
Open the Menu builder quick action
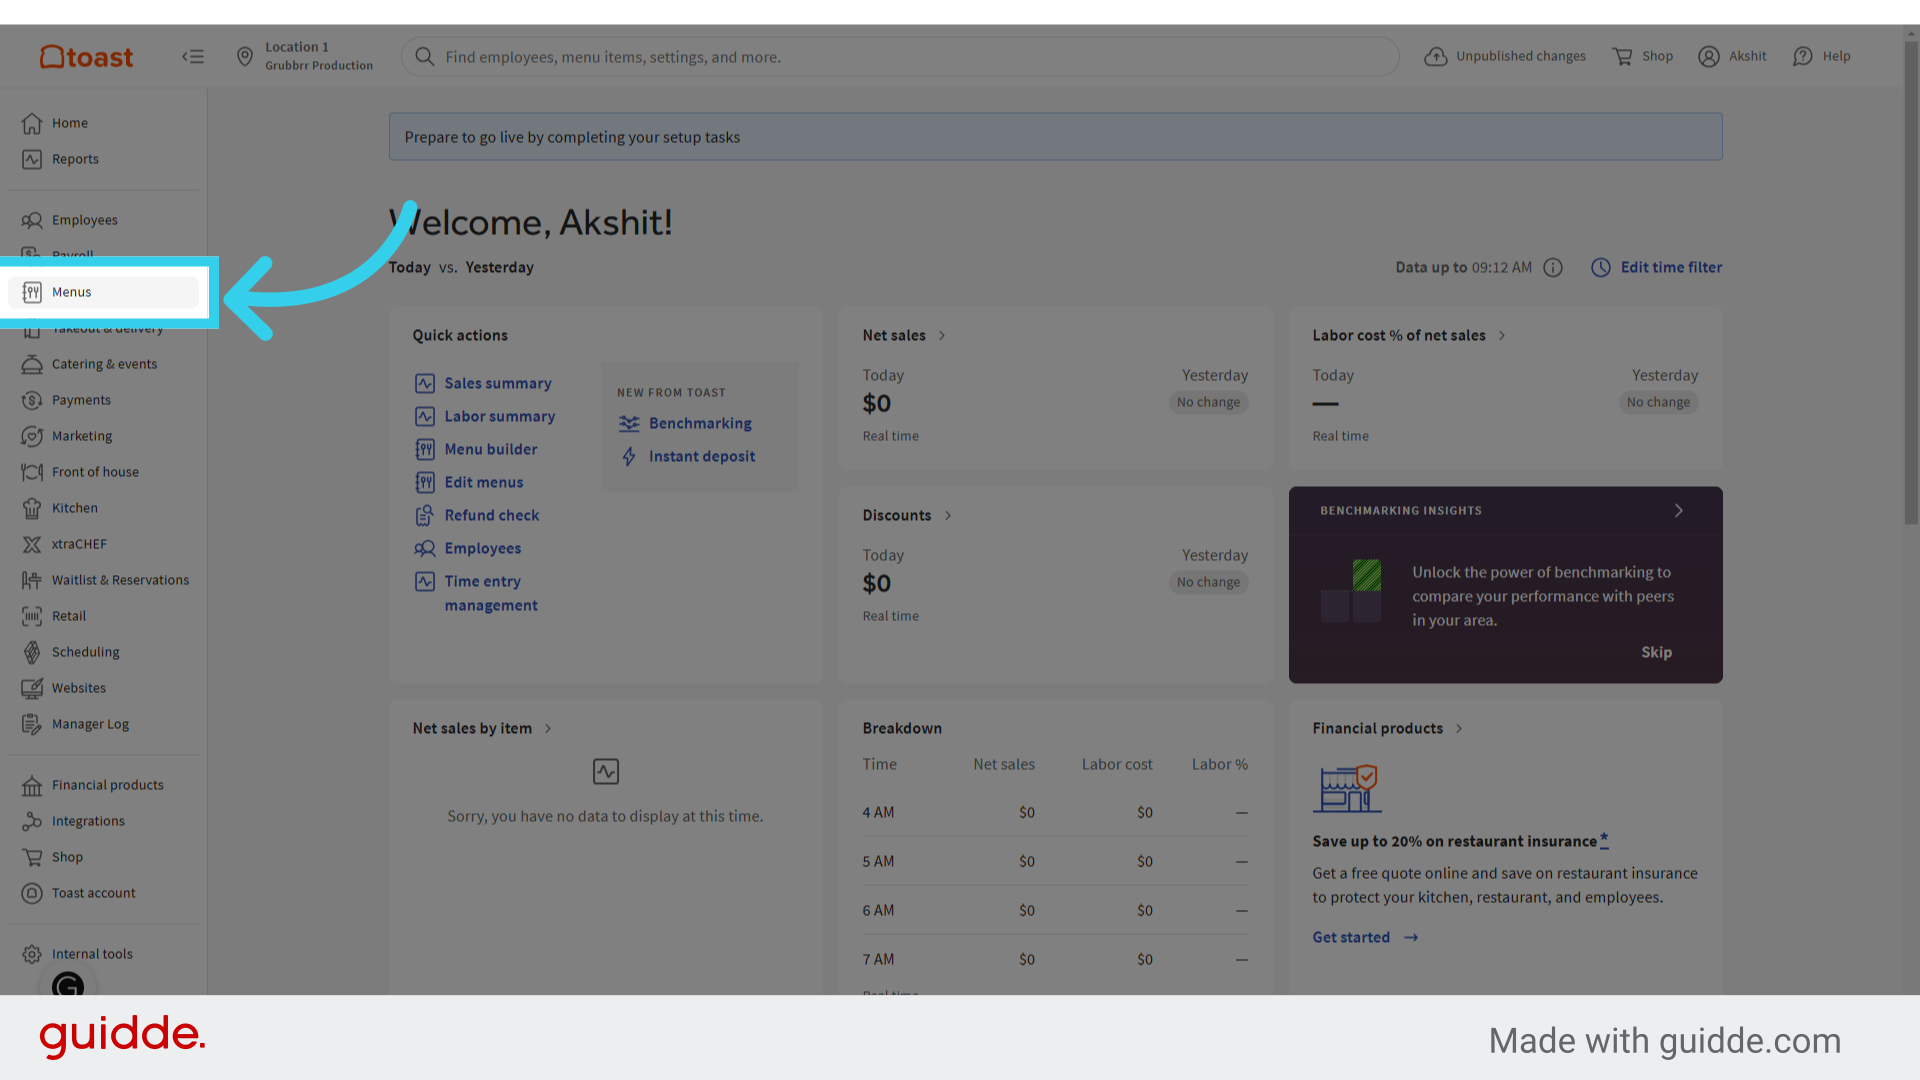(476, 449)
